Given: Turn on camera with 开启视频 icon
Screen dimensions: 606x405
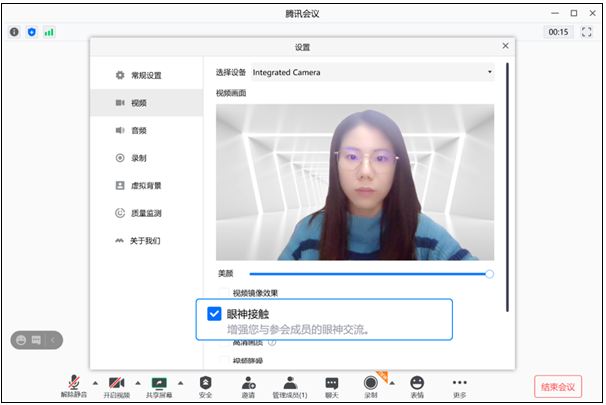Looking at the screenshot, I should point(116,383).
